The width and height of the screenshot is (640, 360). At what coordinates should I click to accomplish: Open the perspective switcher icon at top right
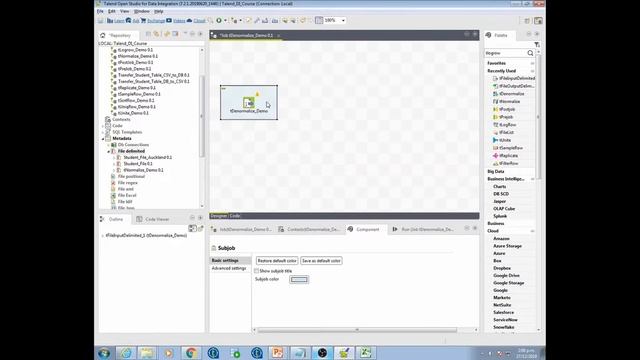(x=538, y=20)
